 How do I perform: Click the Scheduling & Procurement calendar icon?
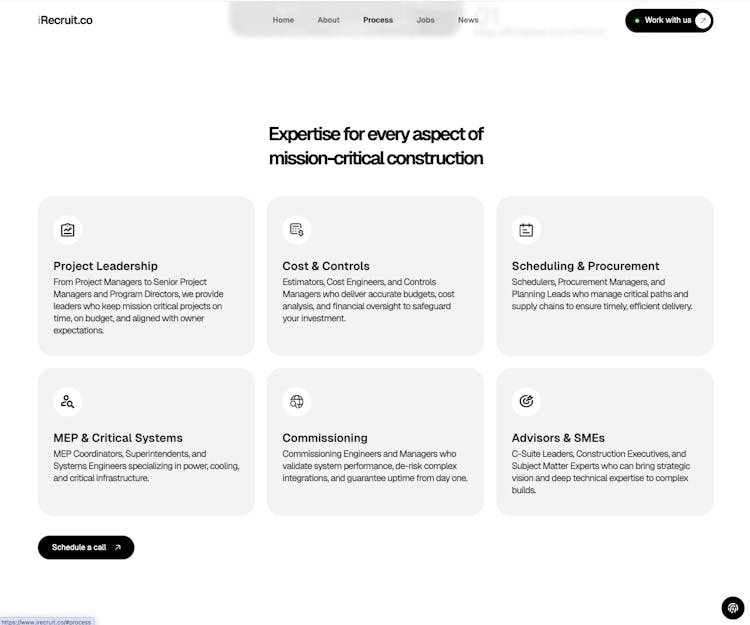(x=526, y=230)
